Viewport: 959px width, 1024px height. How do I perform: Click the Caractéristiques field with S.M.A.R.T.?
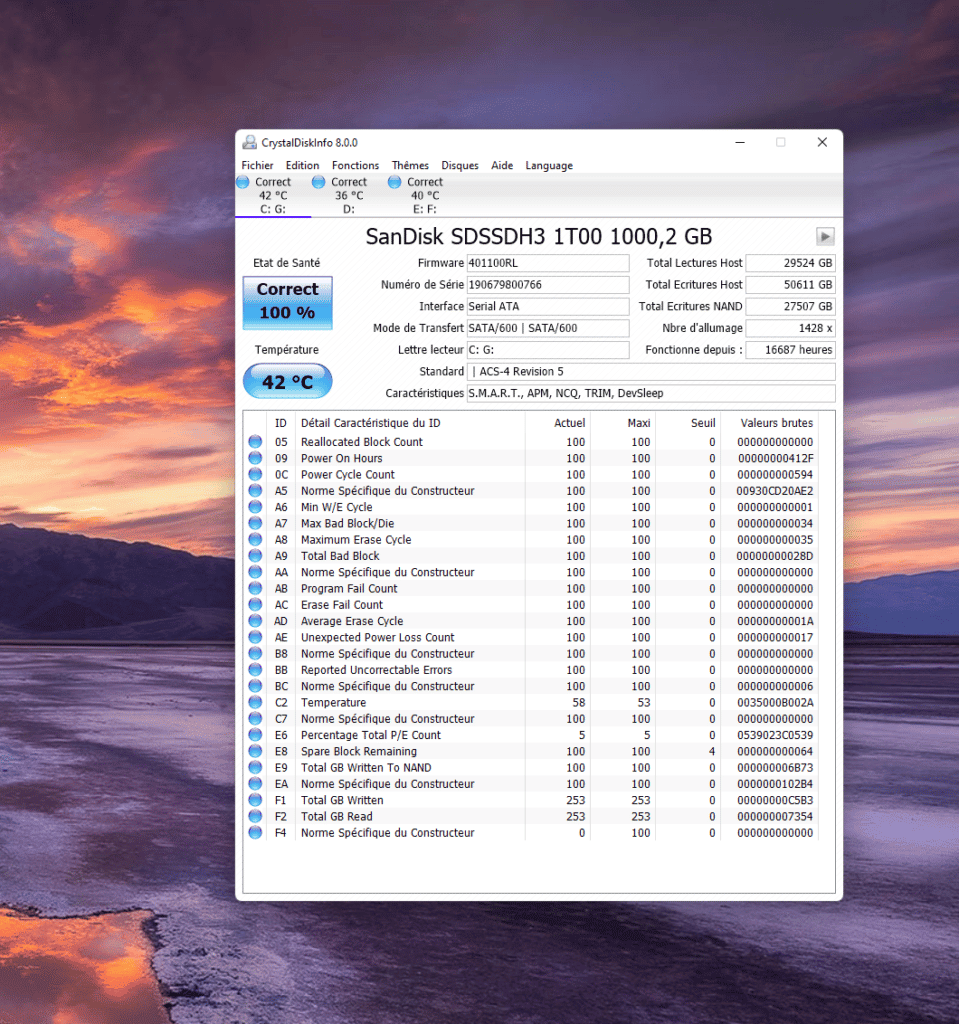(x=651, y=393)
